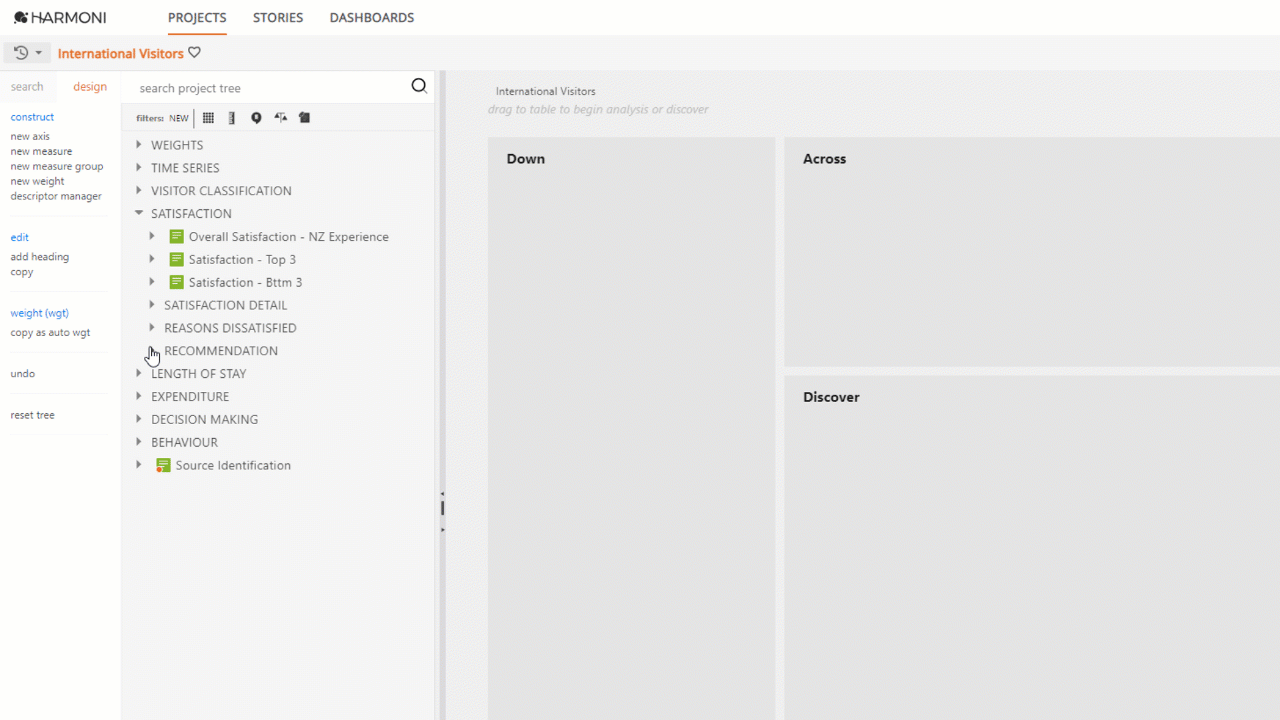This screenshot has width=1280, height=720.
Task: Expand Overall Satisfaction - NZ Experience arrow
Action: click(152, 237)
